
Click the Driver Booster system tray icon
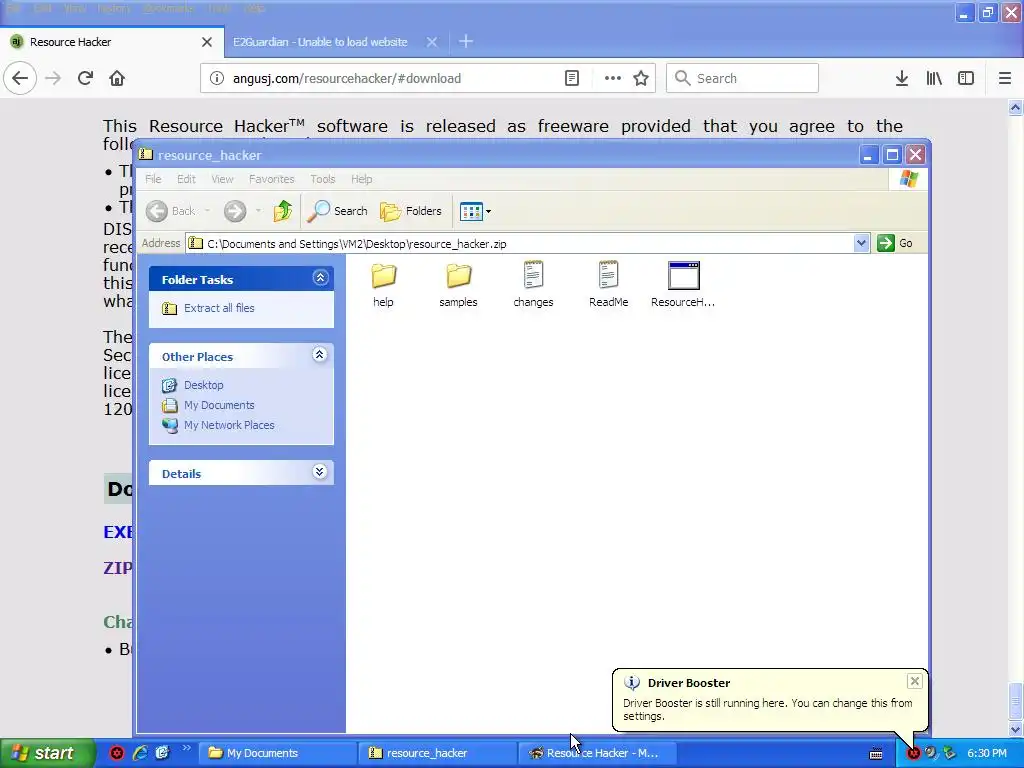[913, 753]
